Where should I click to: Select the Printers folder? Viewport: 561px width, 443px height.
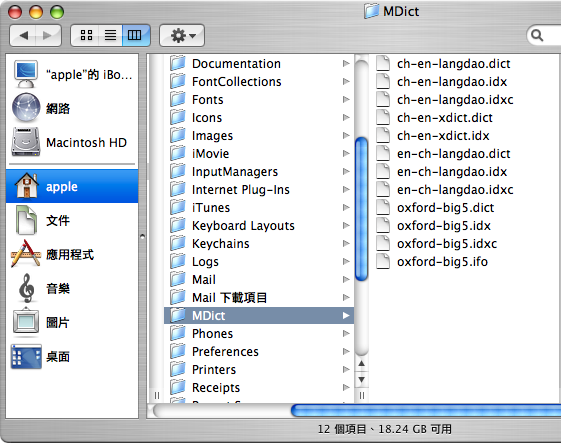tap(259, 370)
